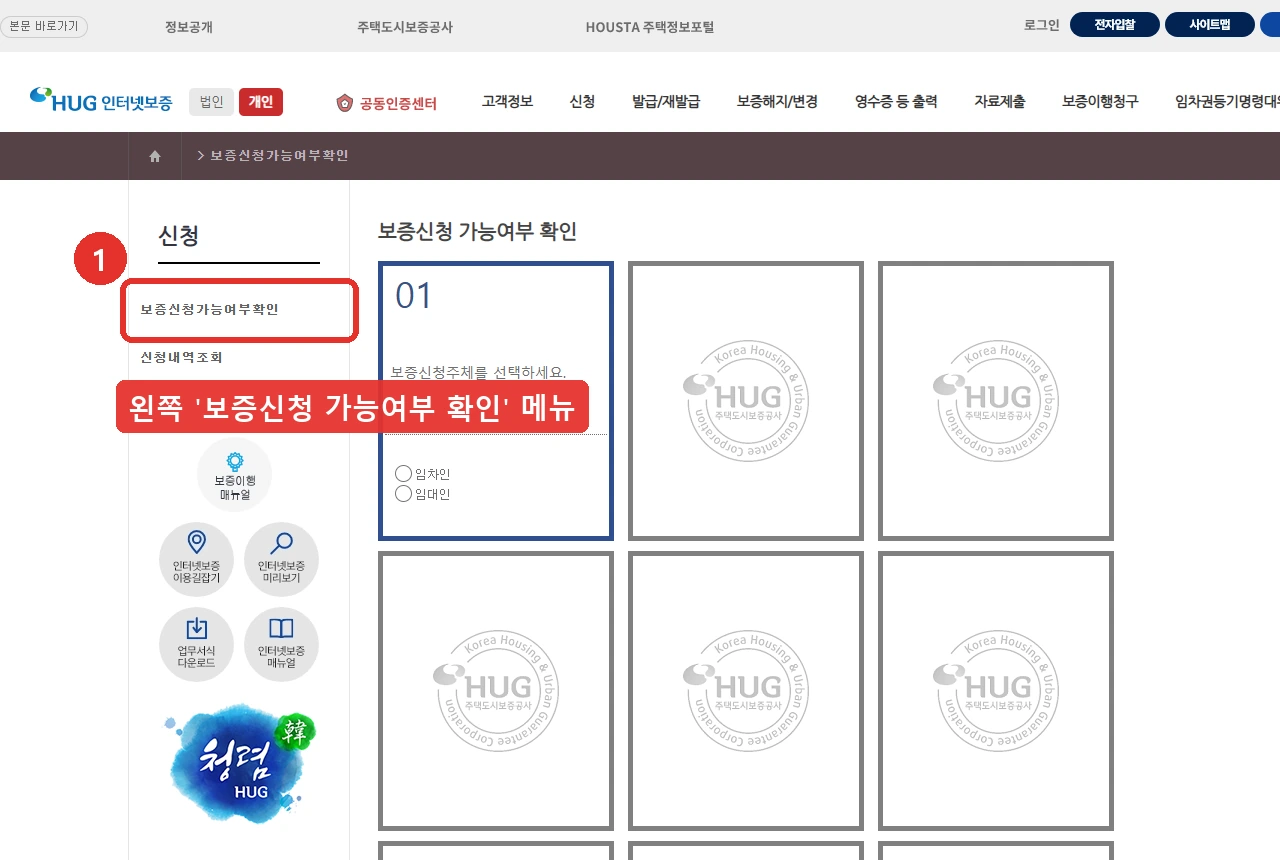The width and height of the screenshot is (1280, 860).
Task: Open the 신청 top menu
Action: pyautogui.click(x=582, y=101)
